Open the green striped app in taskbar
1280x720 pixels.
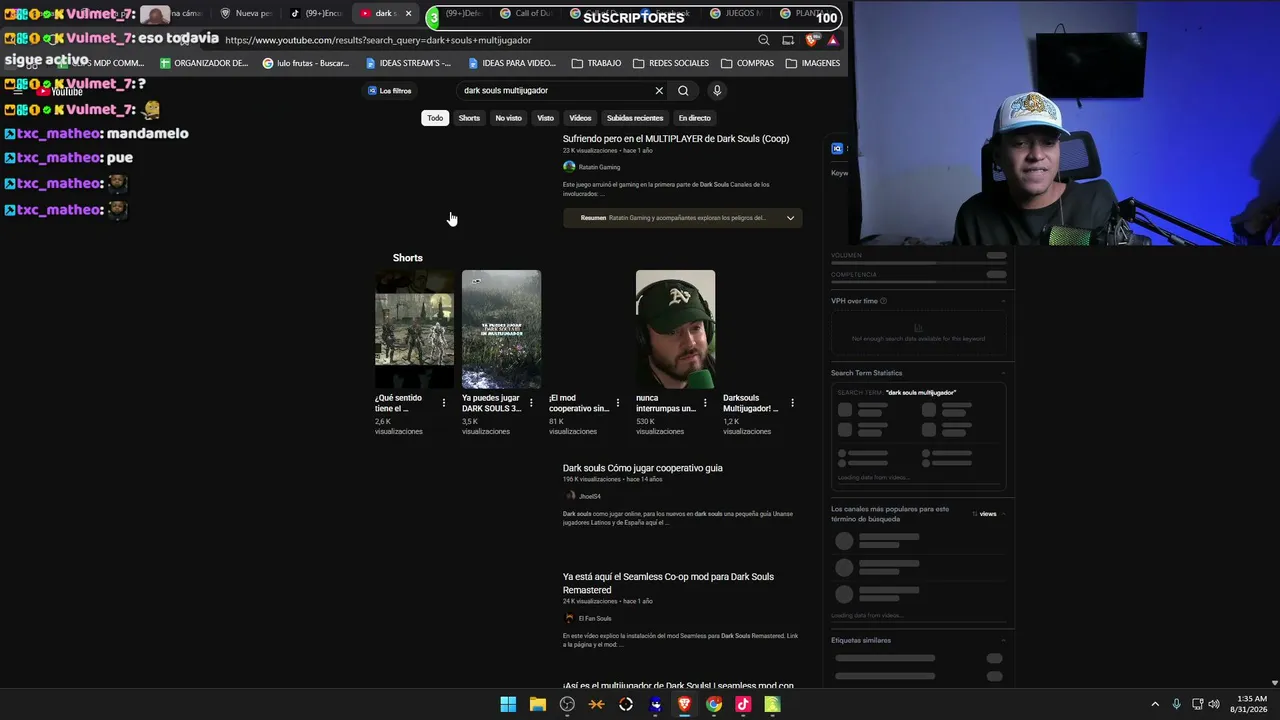coord(772,704)
